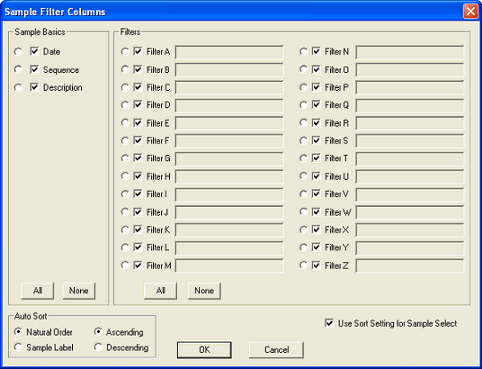Click the Filter W input field
Screen dimensions: 482x369
410,212
